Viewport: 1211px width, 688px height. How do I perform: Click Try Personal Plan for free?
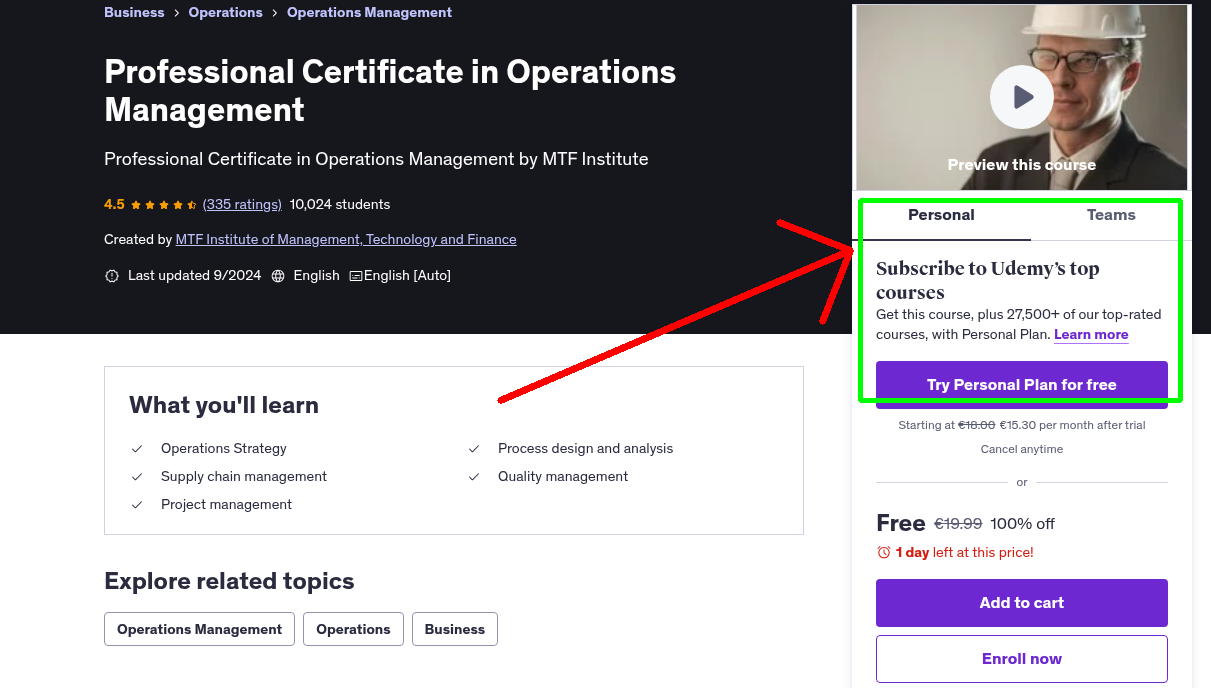click(x=1022, y=385)
